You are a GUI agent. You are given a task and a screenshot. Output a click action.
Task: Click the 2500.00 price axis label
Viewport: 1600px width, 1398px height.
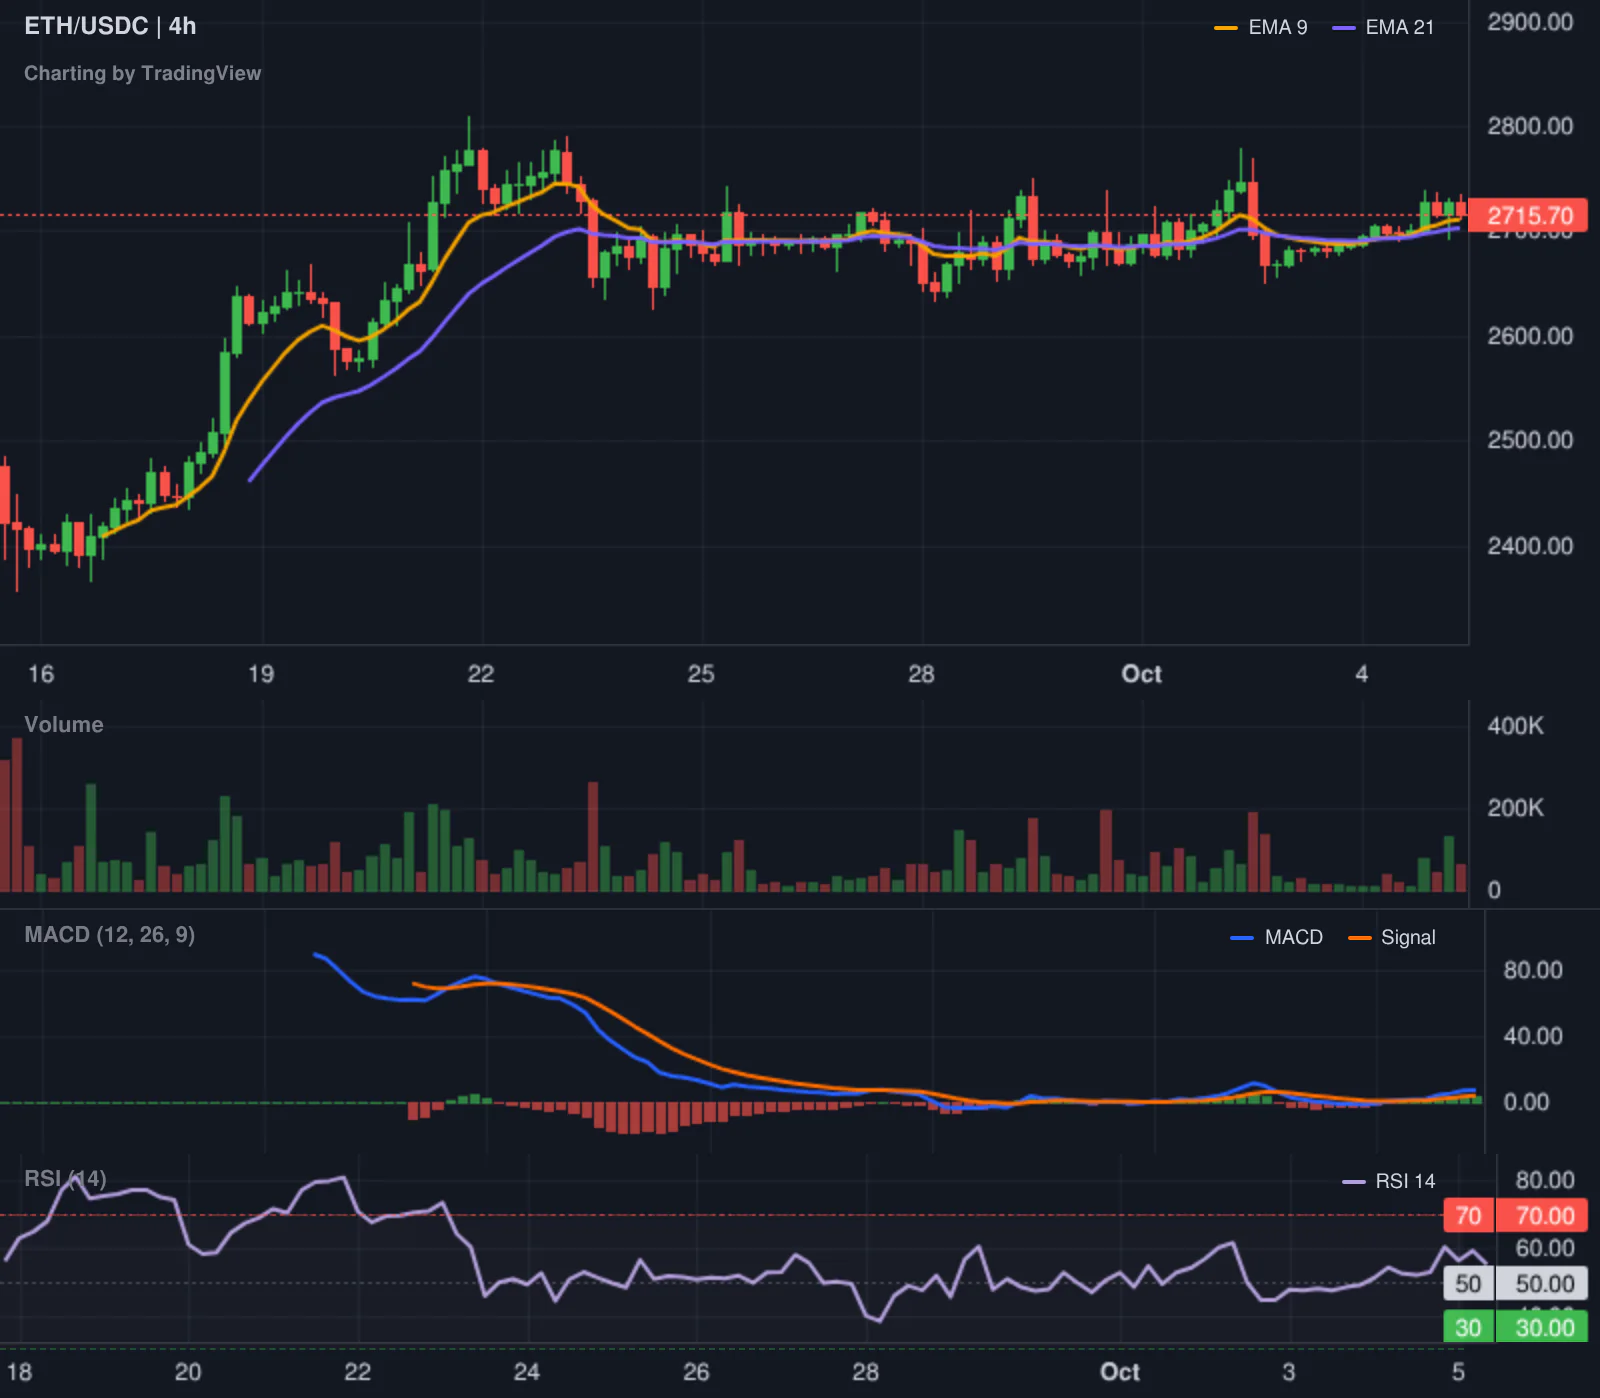pyautogui.click(x=1530, y=440)
